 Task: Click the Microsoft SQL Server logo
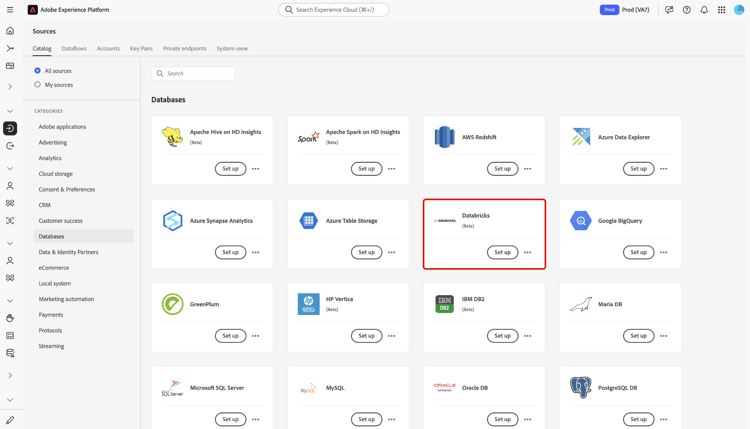tap(172, 388)
